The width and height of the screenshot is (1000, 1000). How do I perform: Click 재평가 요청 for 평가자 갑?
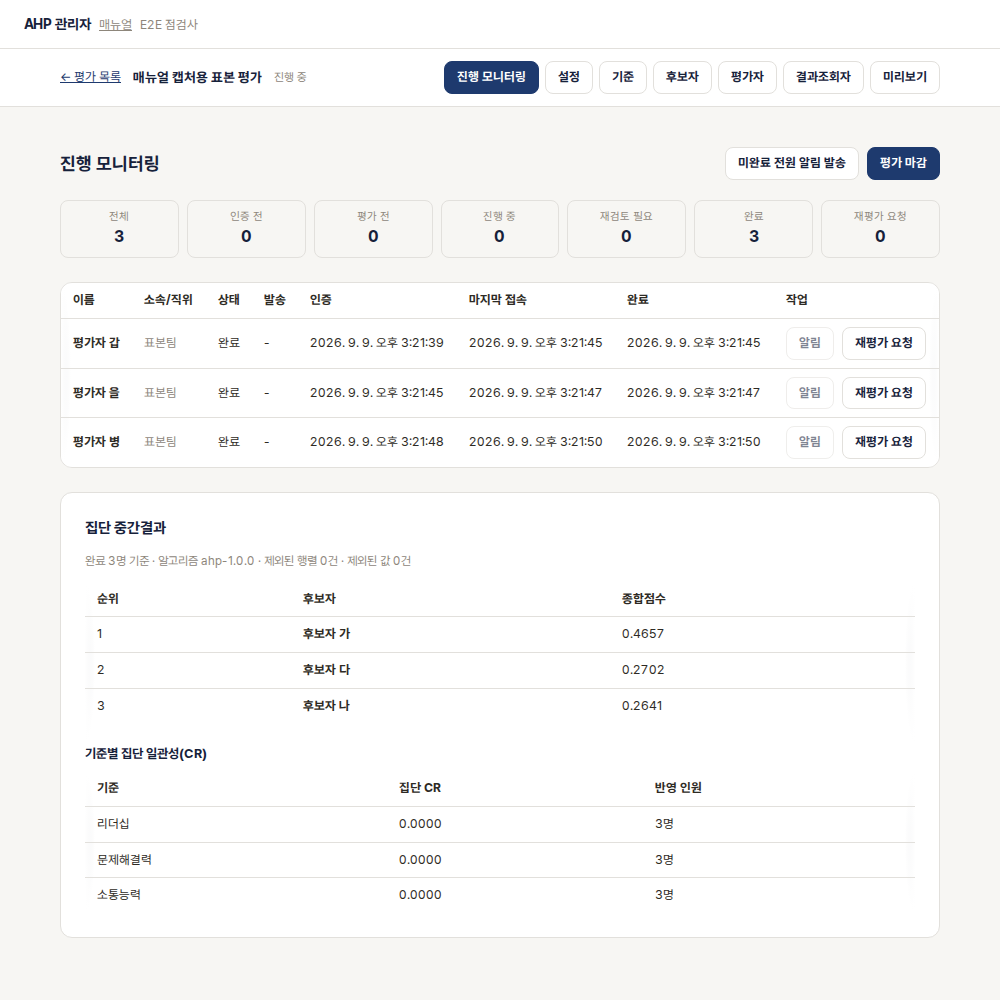(884, 343)
